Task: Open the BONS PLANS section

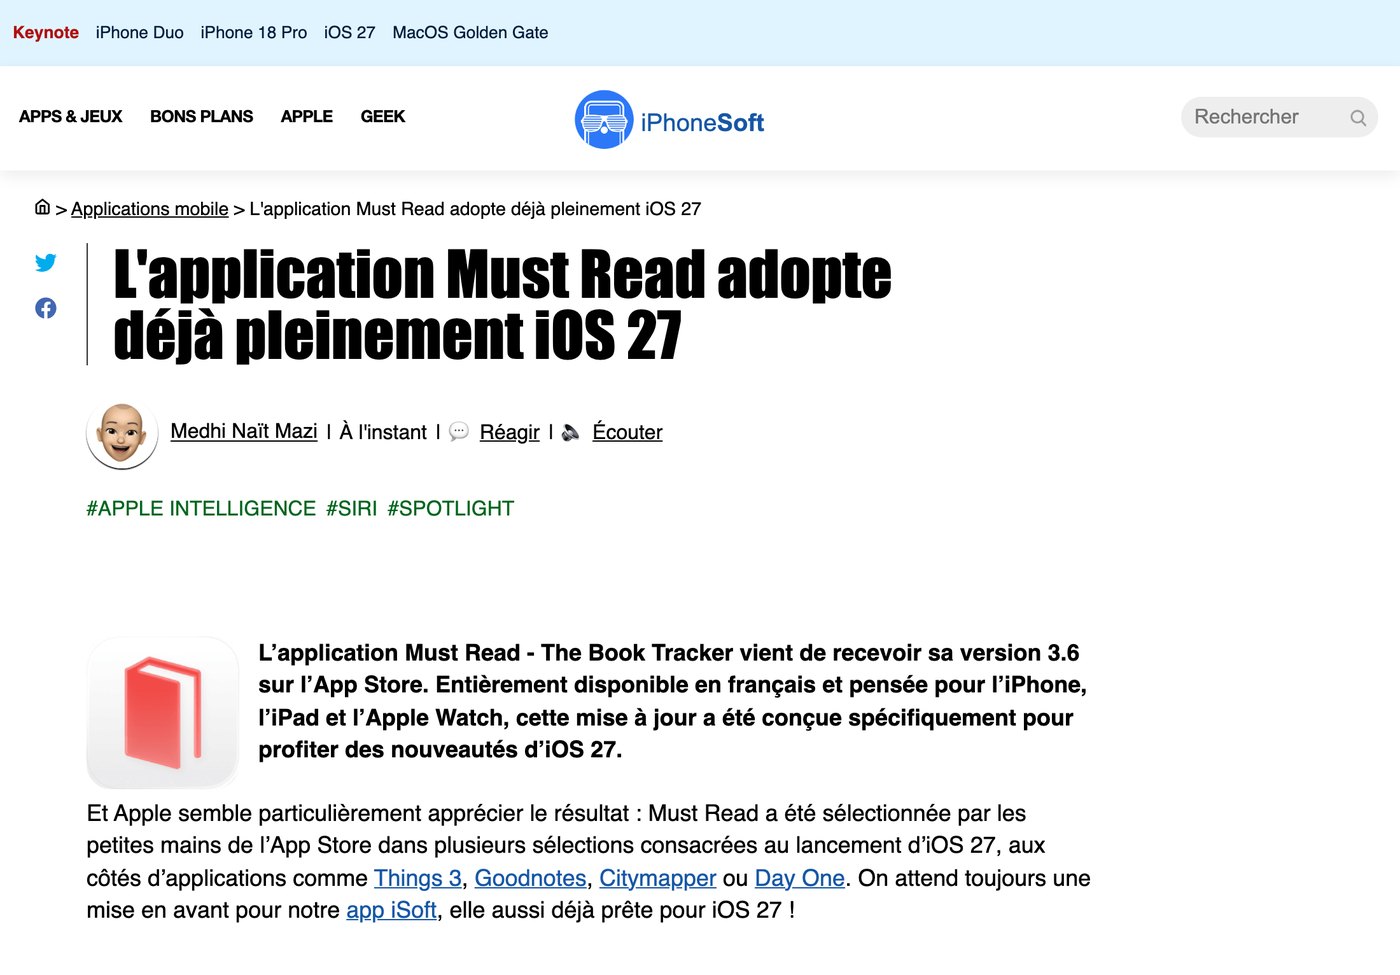Action: 202,117
